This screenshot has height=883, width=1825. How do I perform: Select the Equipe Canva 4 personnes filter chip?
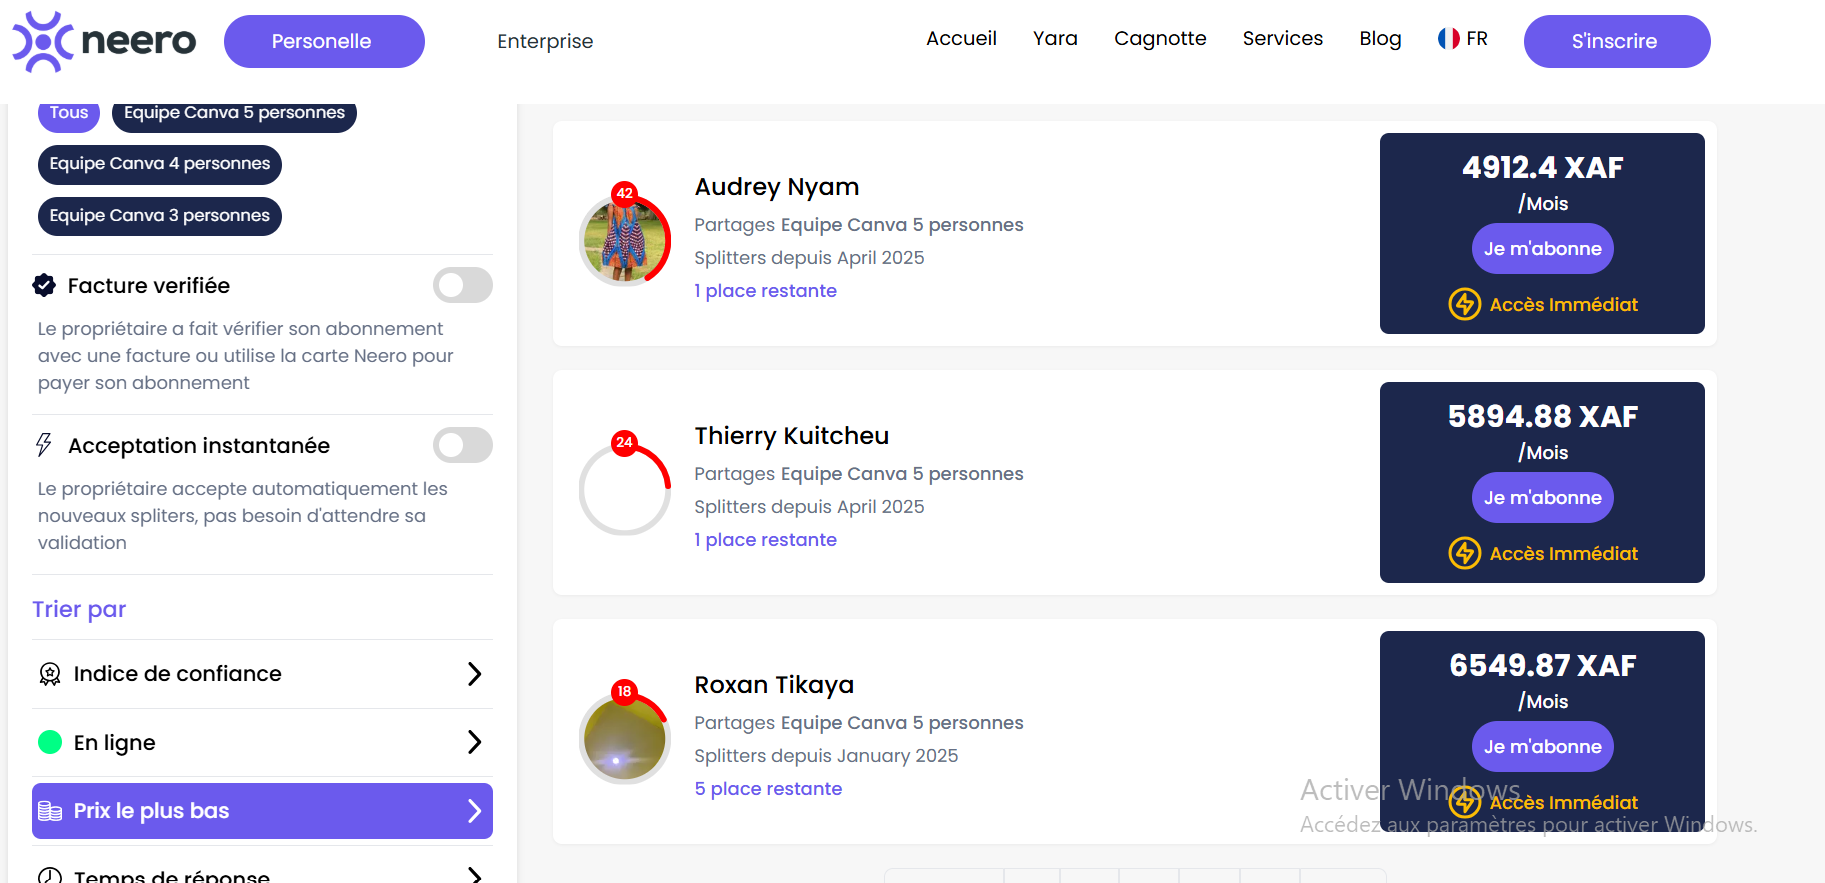pos(160,164)
